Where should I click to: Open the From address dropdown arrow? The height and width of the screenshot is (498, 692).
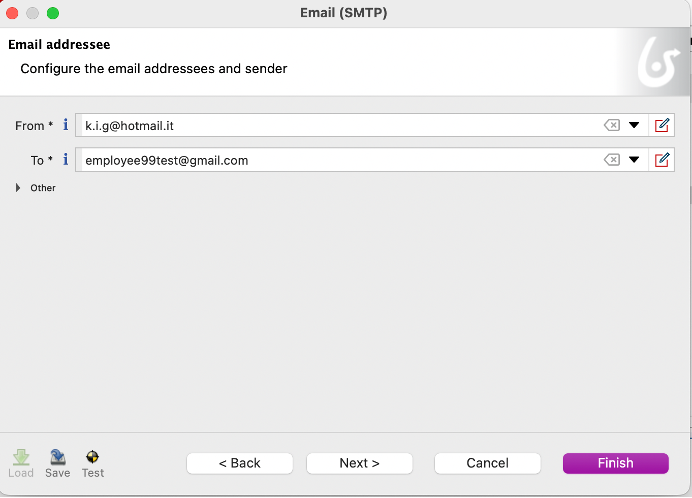point(634,125)
